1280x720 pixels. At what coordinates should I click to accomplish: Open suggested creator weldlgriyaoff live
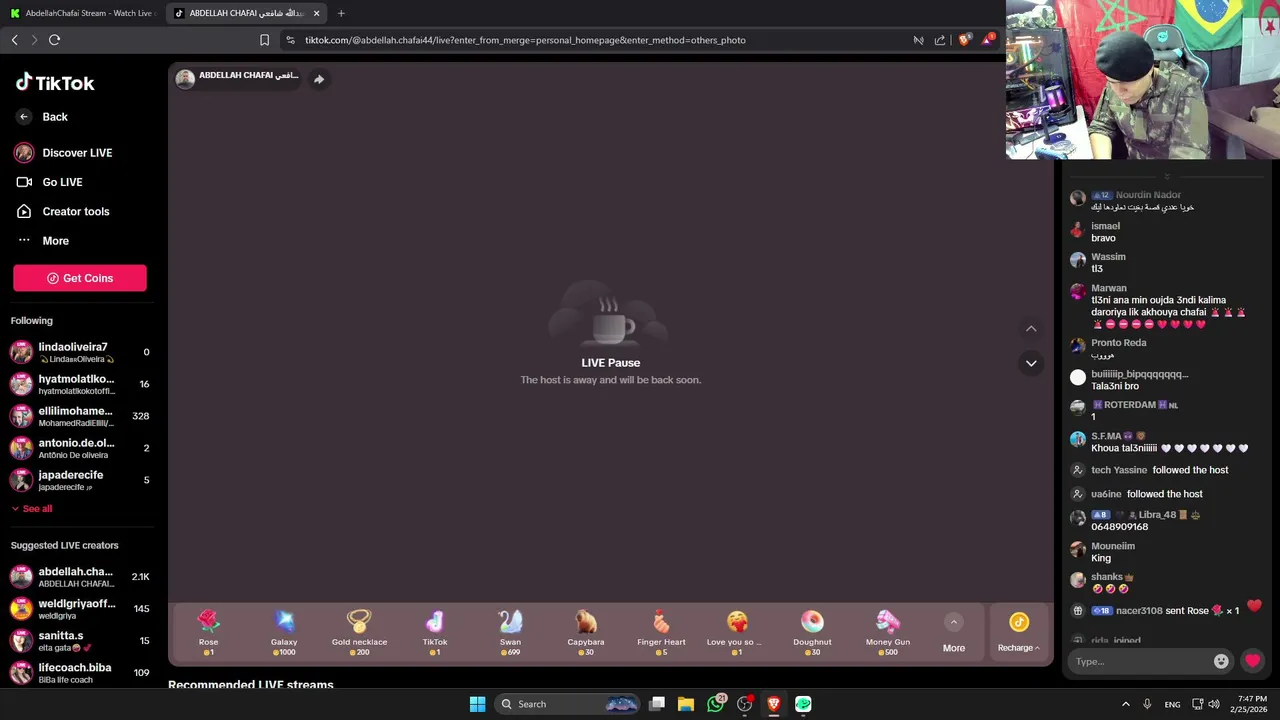click(80, 609)
